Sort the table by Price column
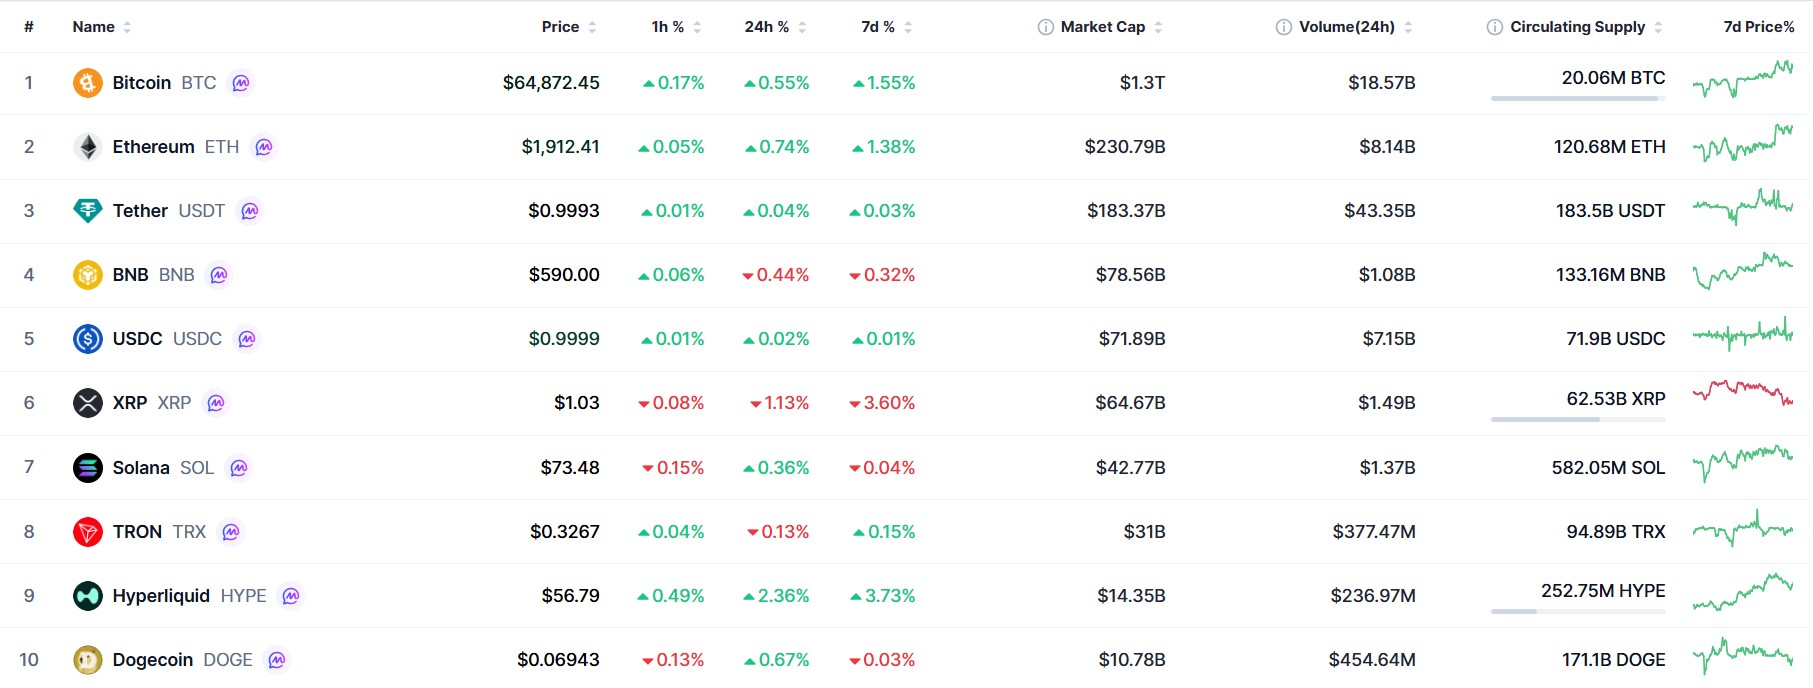1813x688 pixels. [x=569, y=27]
